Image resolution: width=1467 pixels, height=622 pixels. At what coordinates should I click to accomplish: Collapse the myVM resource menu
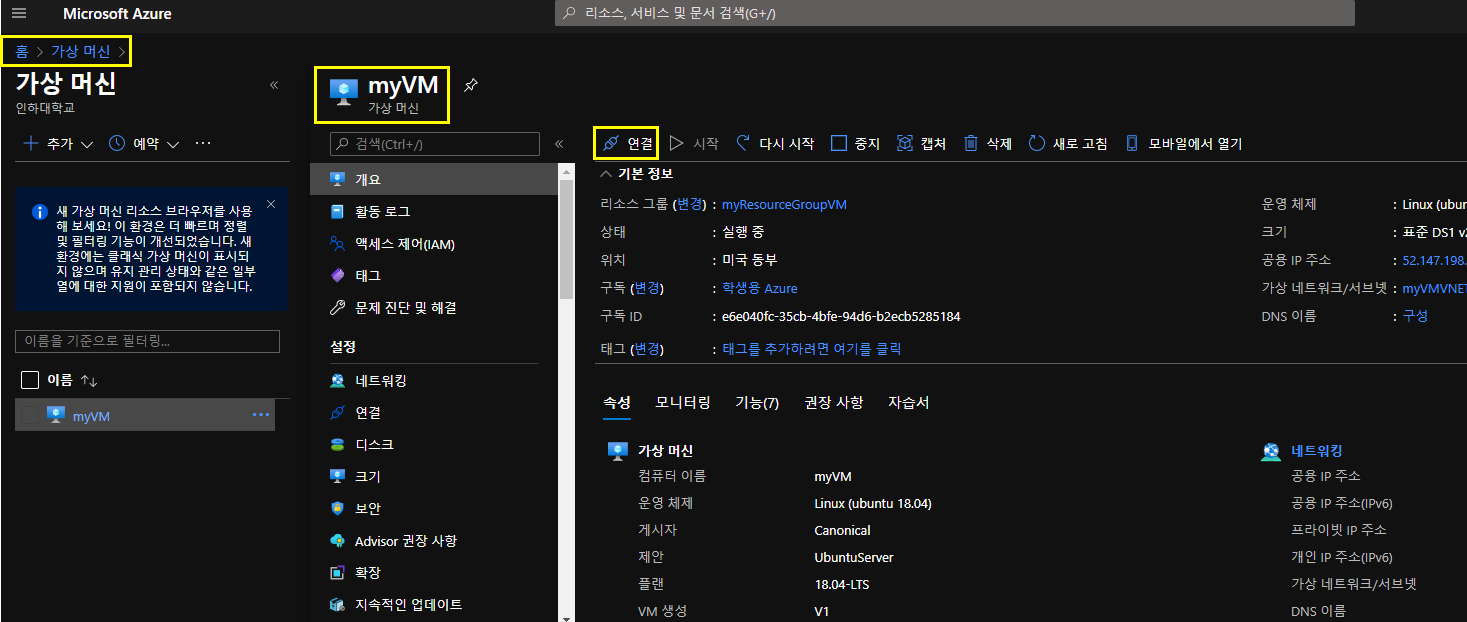[559, 144]
